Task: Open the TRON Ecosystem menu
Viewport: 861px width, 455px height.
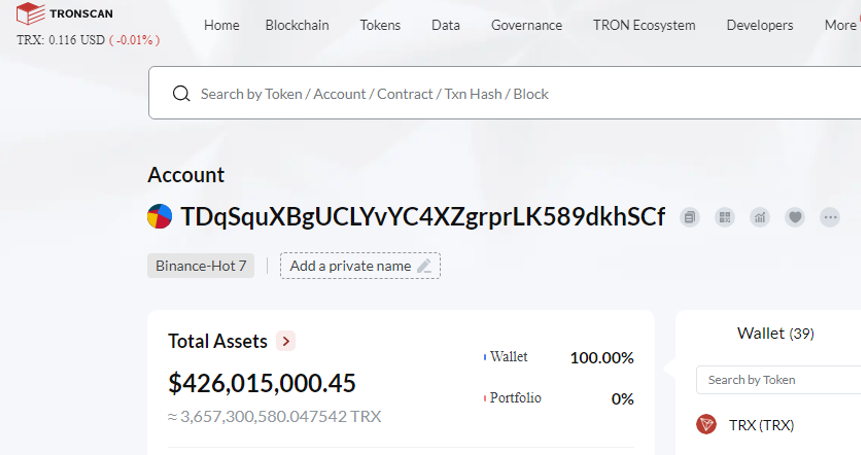Action: point(644,25)
